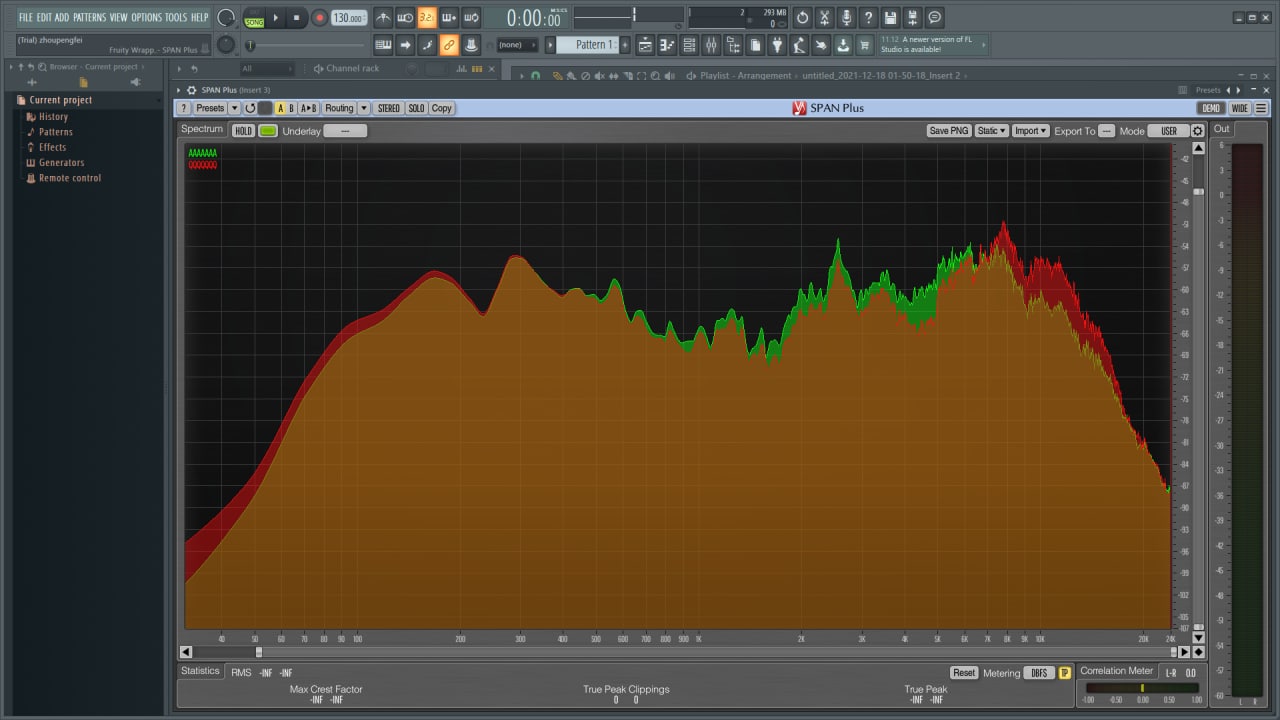
Task: Toggle the green spectrum enable button
Action: click(x=268, y=131)
